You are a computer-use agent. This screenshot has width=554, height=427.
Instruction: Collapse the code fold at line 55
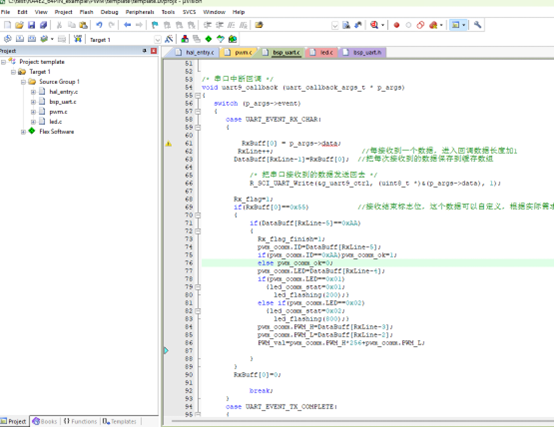coord(198,95)
